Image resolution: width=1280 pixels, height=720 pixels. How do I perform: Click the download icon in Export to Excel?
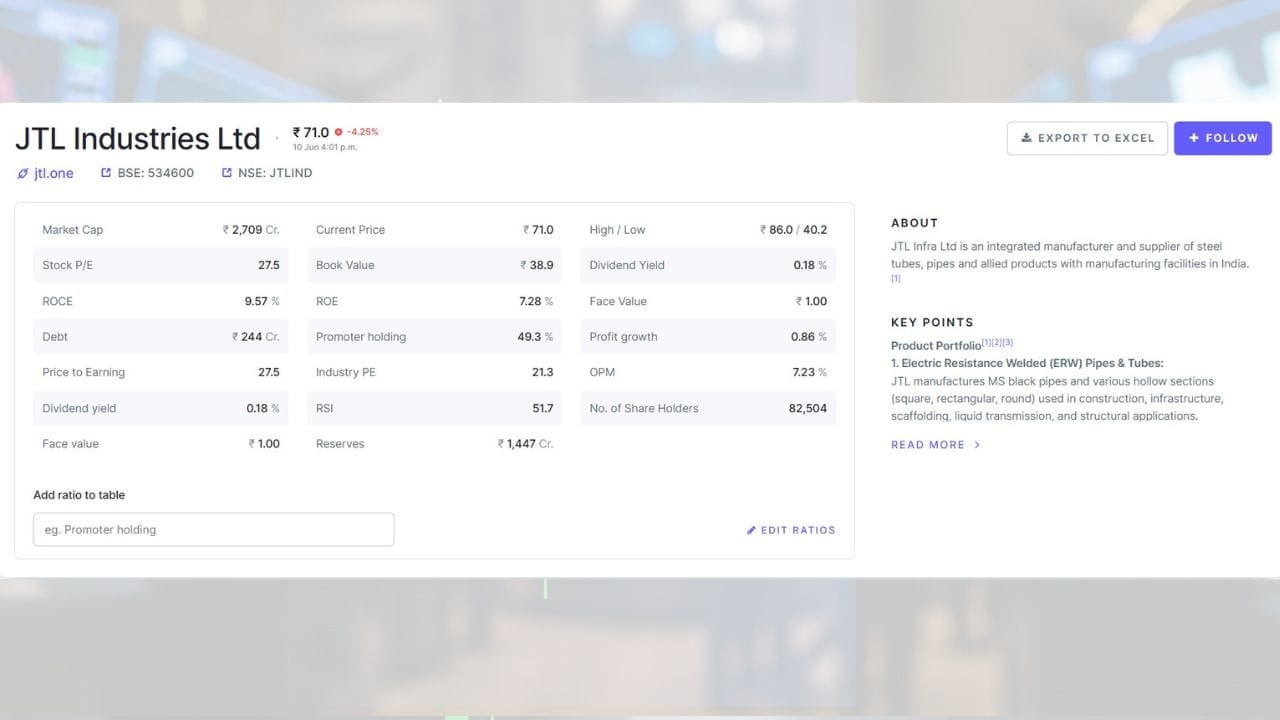[x=1026, y=138]
